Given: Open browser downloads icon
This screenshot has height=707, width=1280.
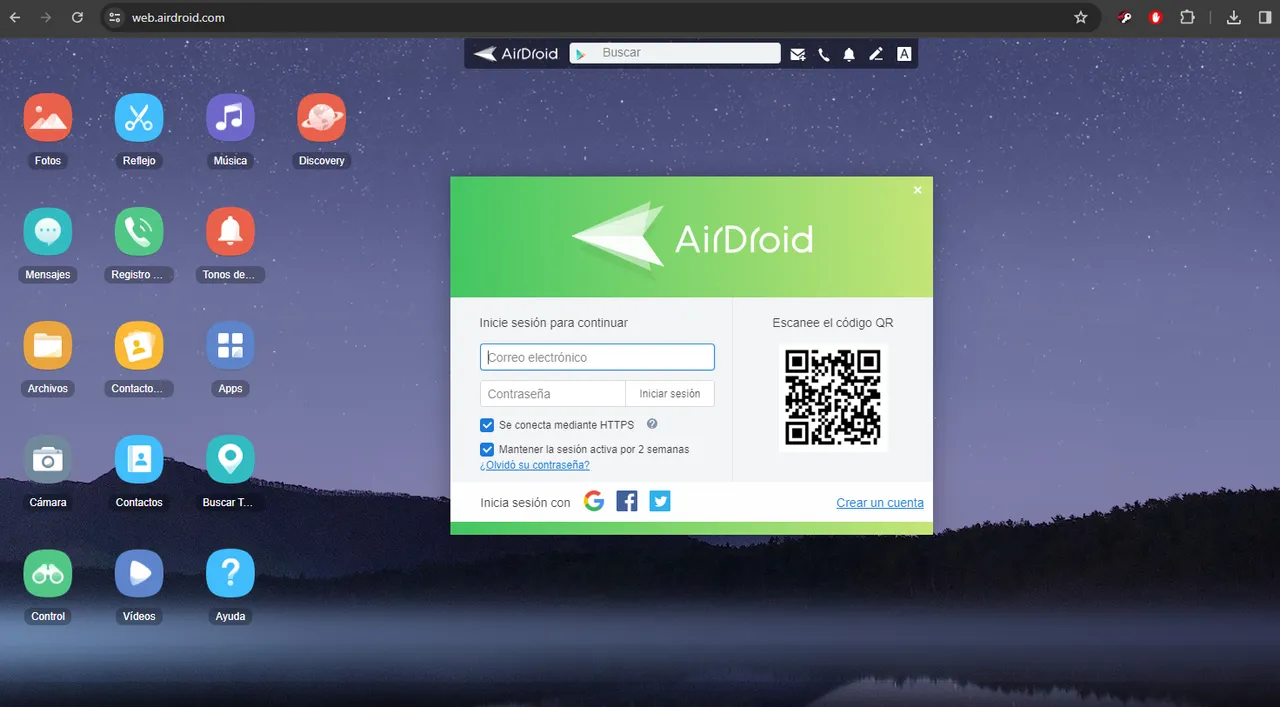Looking at the screenshot, I should coord(1234,18).
